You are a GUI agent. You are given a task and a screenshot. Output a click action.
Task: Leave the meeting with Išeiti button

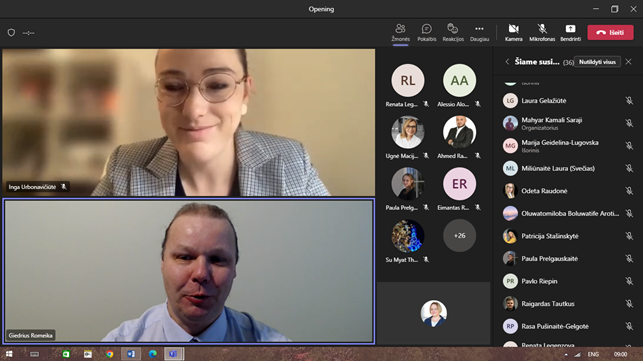(x=610, y=32)
